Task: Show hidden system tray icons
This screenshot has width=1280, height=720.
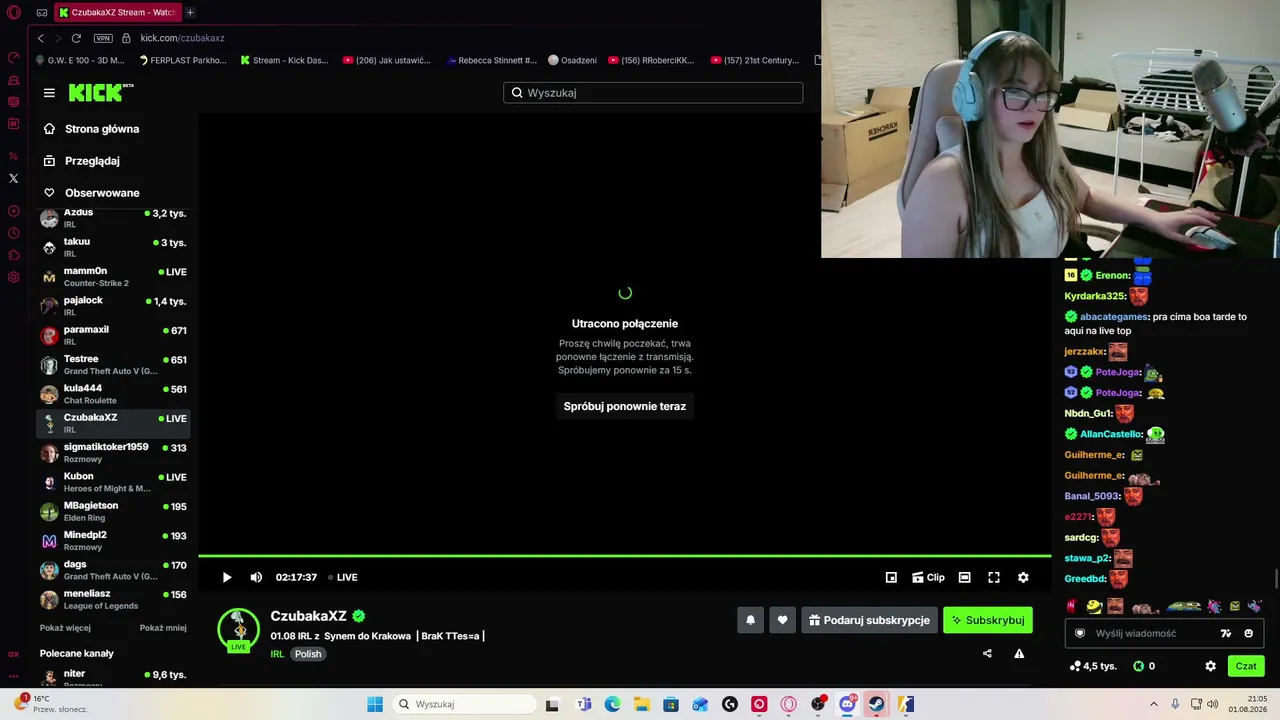Action: tap(1153, 704)
